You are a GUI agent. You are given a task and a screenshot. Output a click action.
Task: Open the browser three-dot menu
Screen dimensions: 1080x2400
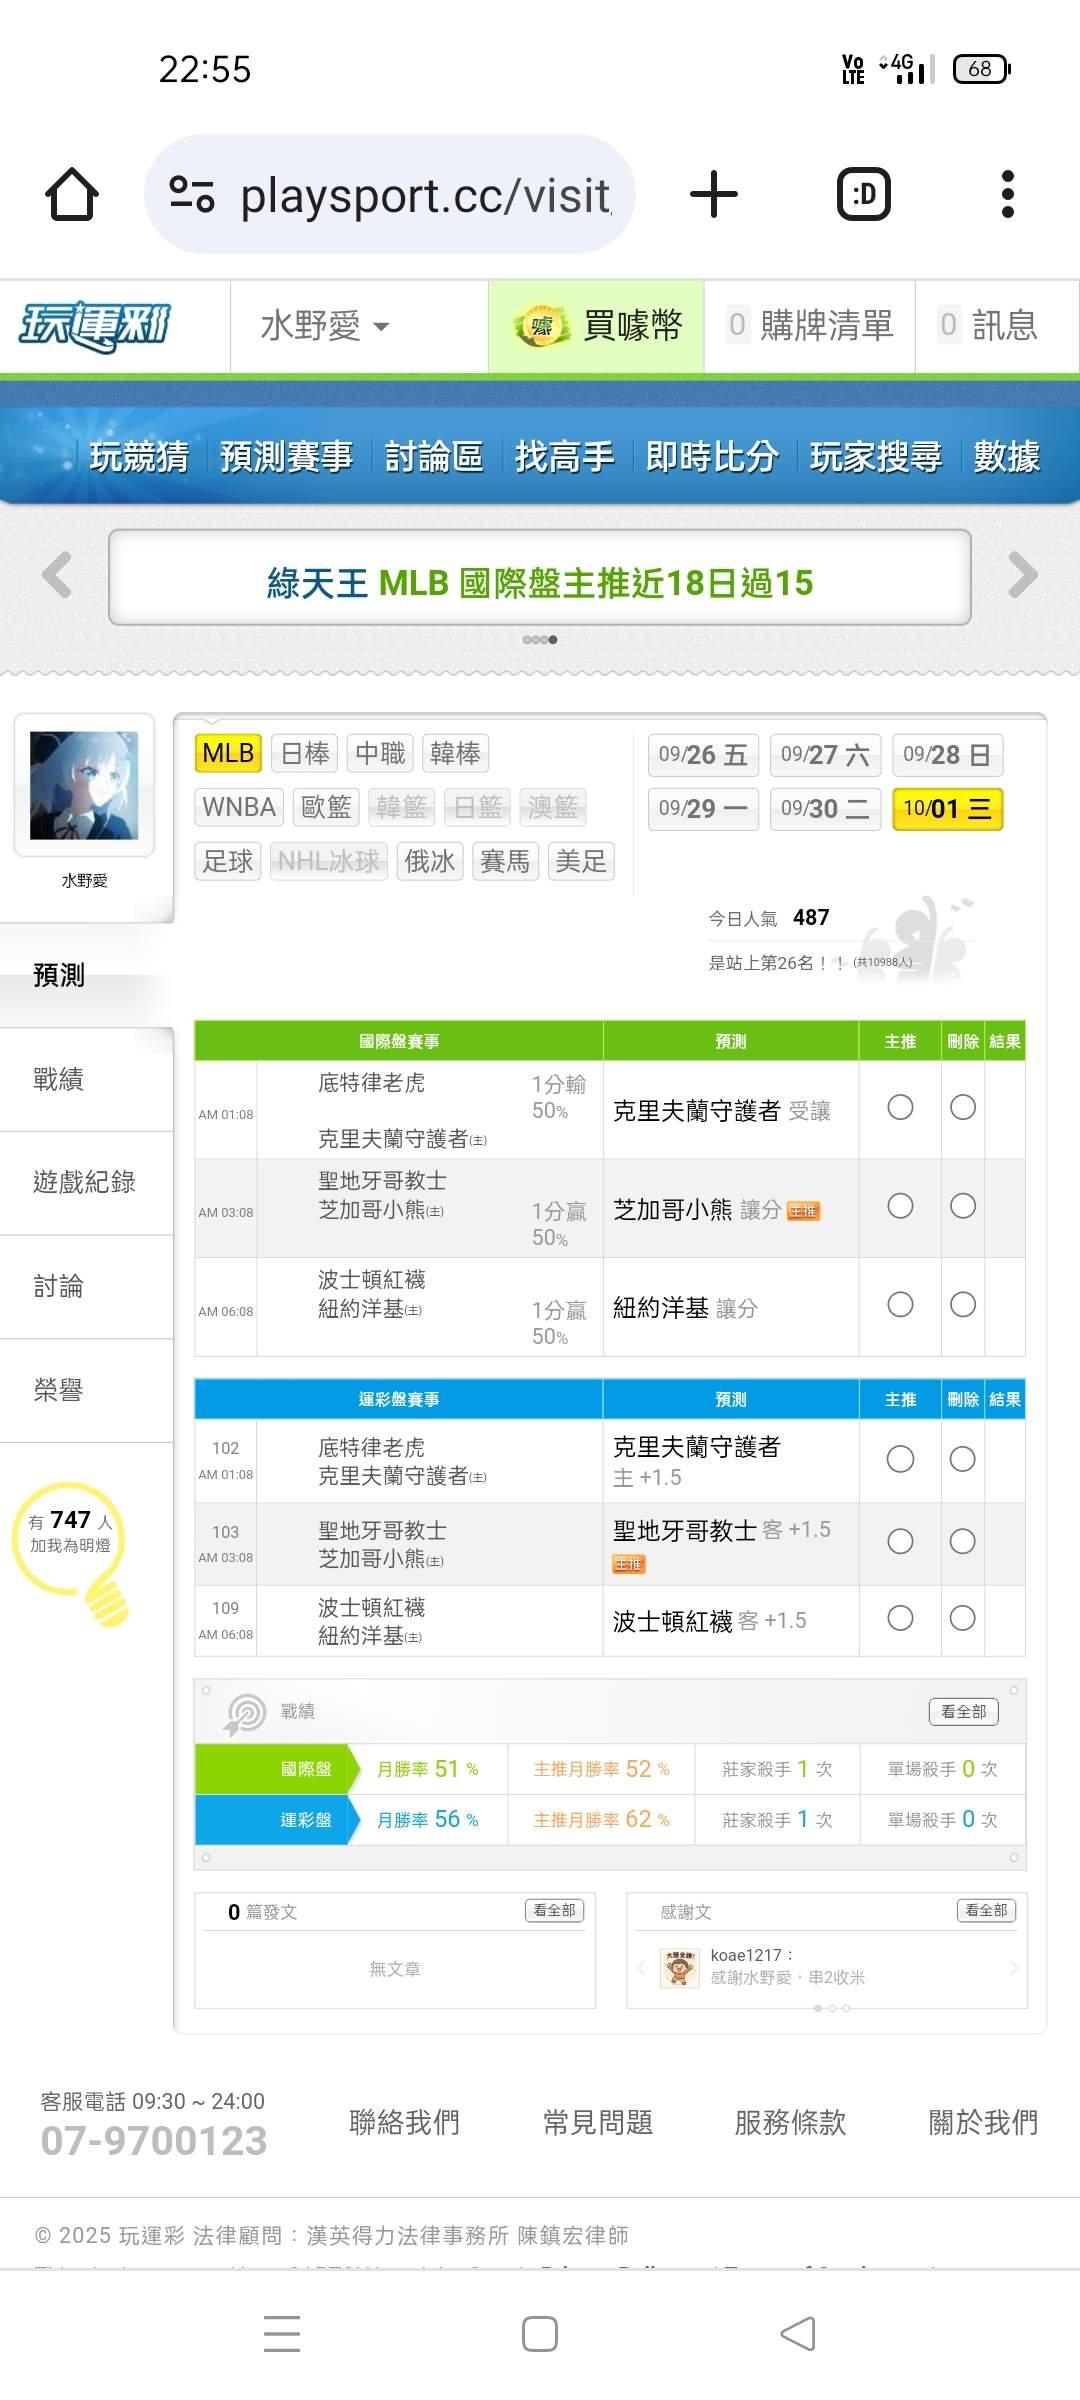point(1007,194)
